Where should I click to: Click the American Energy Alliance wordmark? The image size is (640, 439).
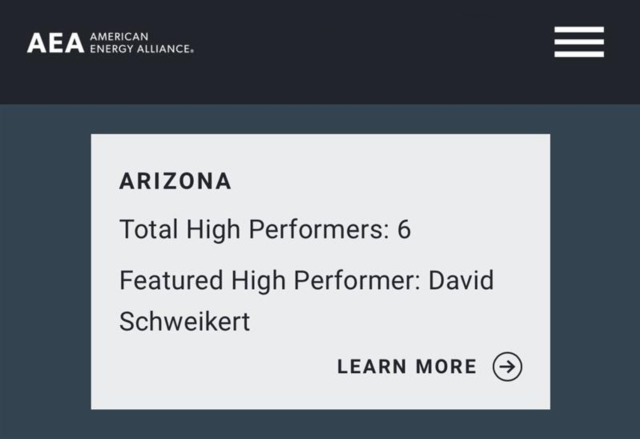coord(141,43)
